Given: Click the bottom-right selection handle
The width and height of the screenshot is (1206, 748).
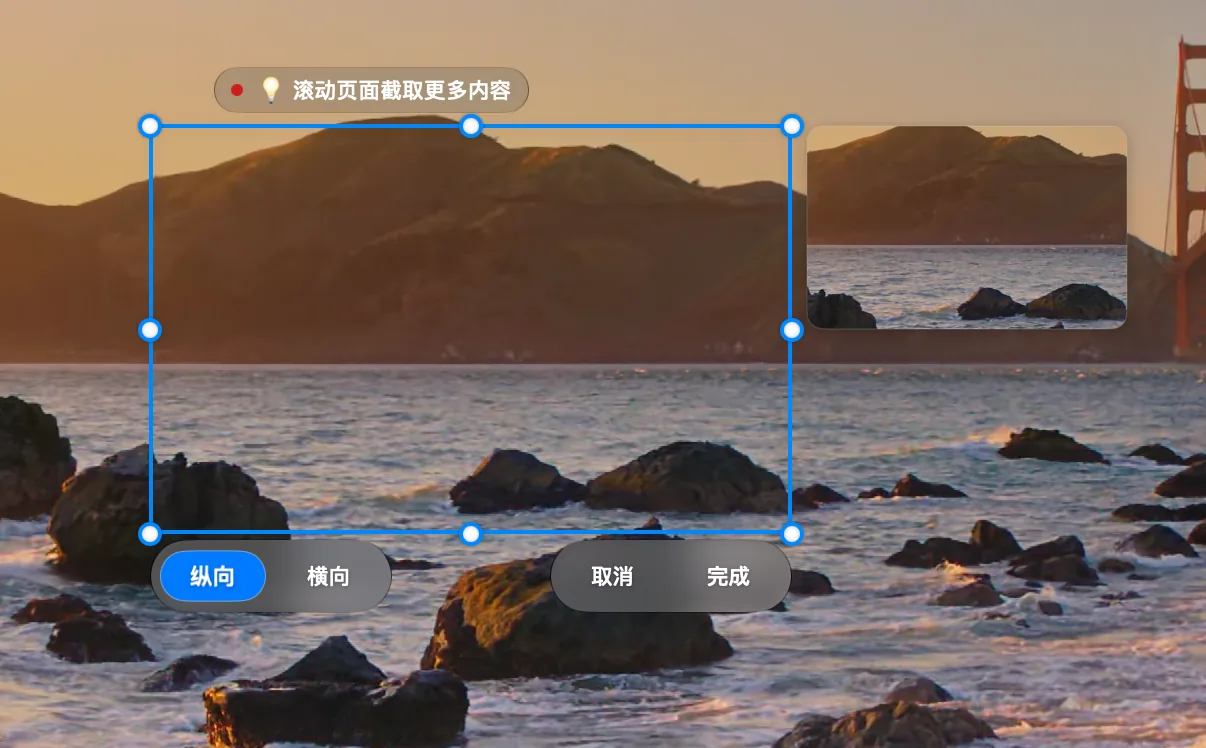Looking at the screenshot, I should (x=792, y=534).
